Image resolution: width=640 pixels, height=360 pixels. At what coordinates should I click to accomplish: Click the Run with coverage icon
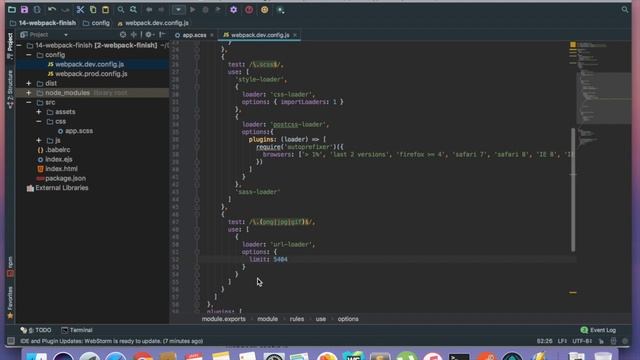pyautogui.click(x=218, y=9)
